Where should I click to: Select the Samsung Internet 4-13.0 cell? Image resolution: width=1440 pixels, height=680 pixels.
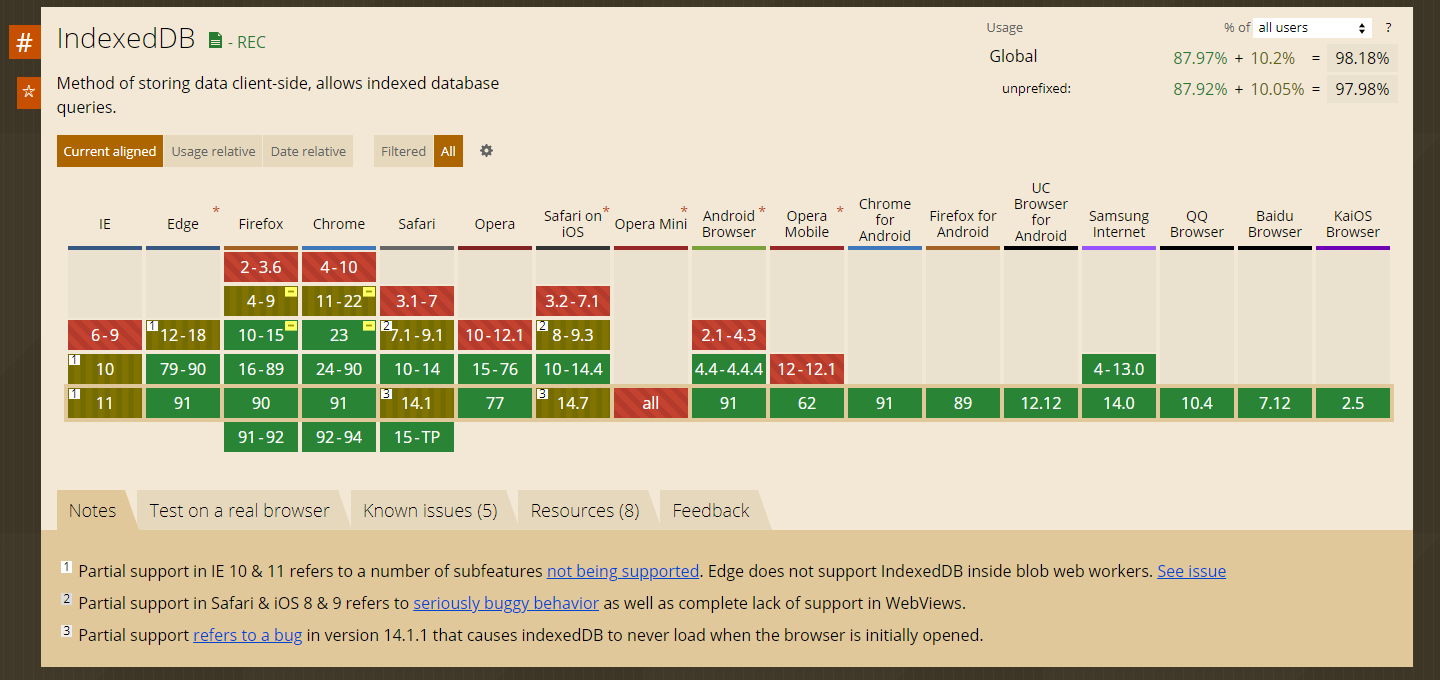(1119, 369)
